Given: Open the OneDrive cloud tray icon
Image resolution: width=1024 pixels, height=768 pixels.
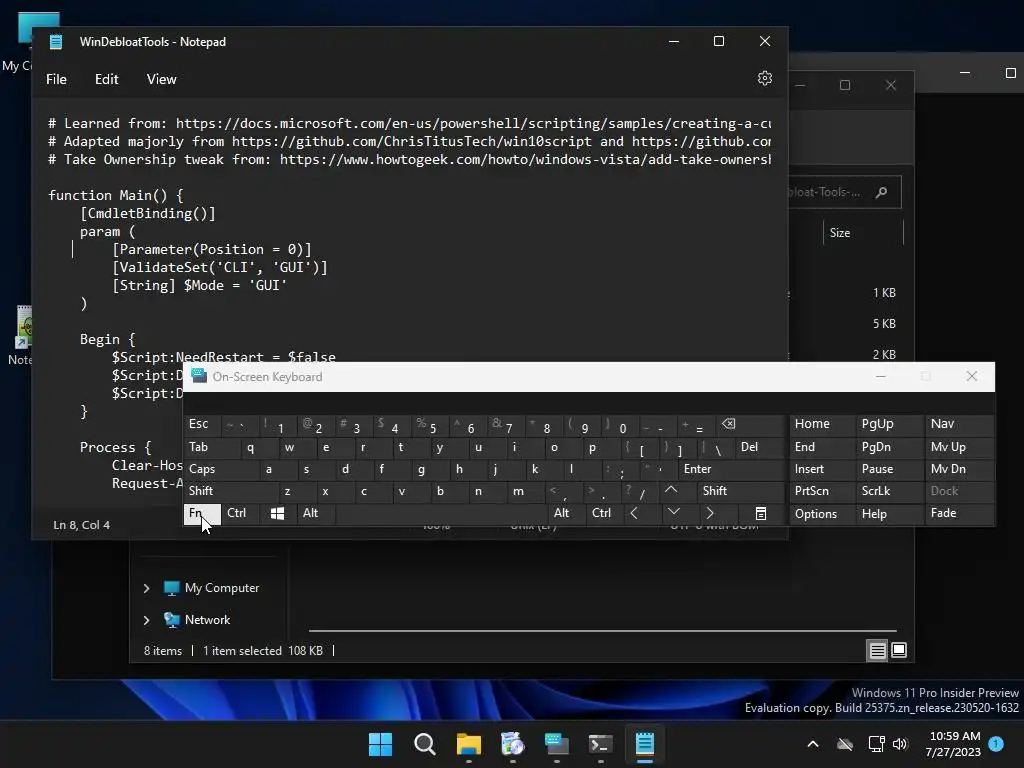Looking at the screenshot, I should pyautogui.click(x=845, y=744).
